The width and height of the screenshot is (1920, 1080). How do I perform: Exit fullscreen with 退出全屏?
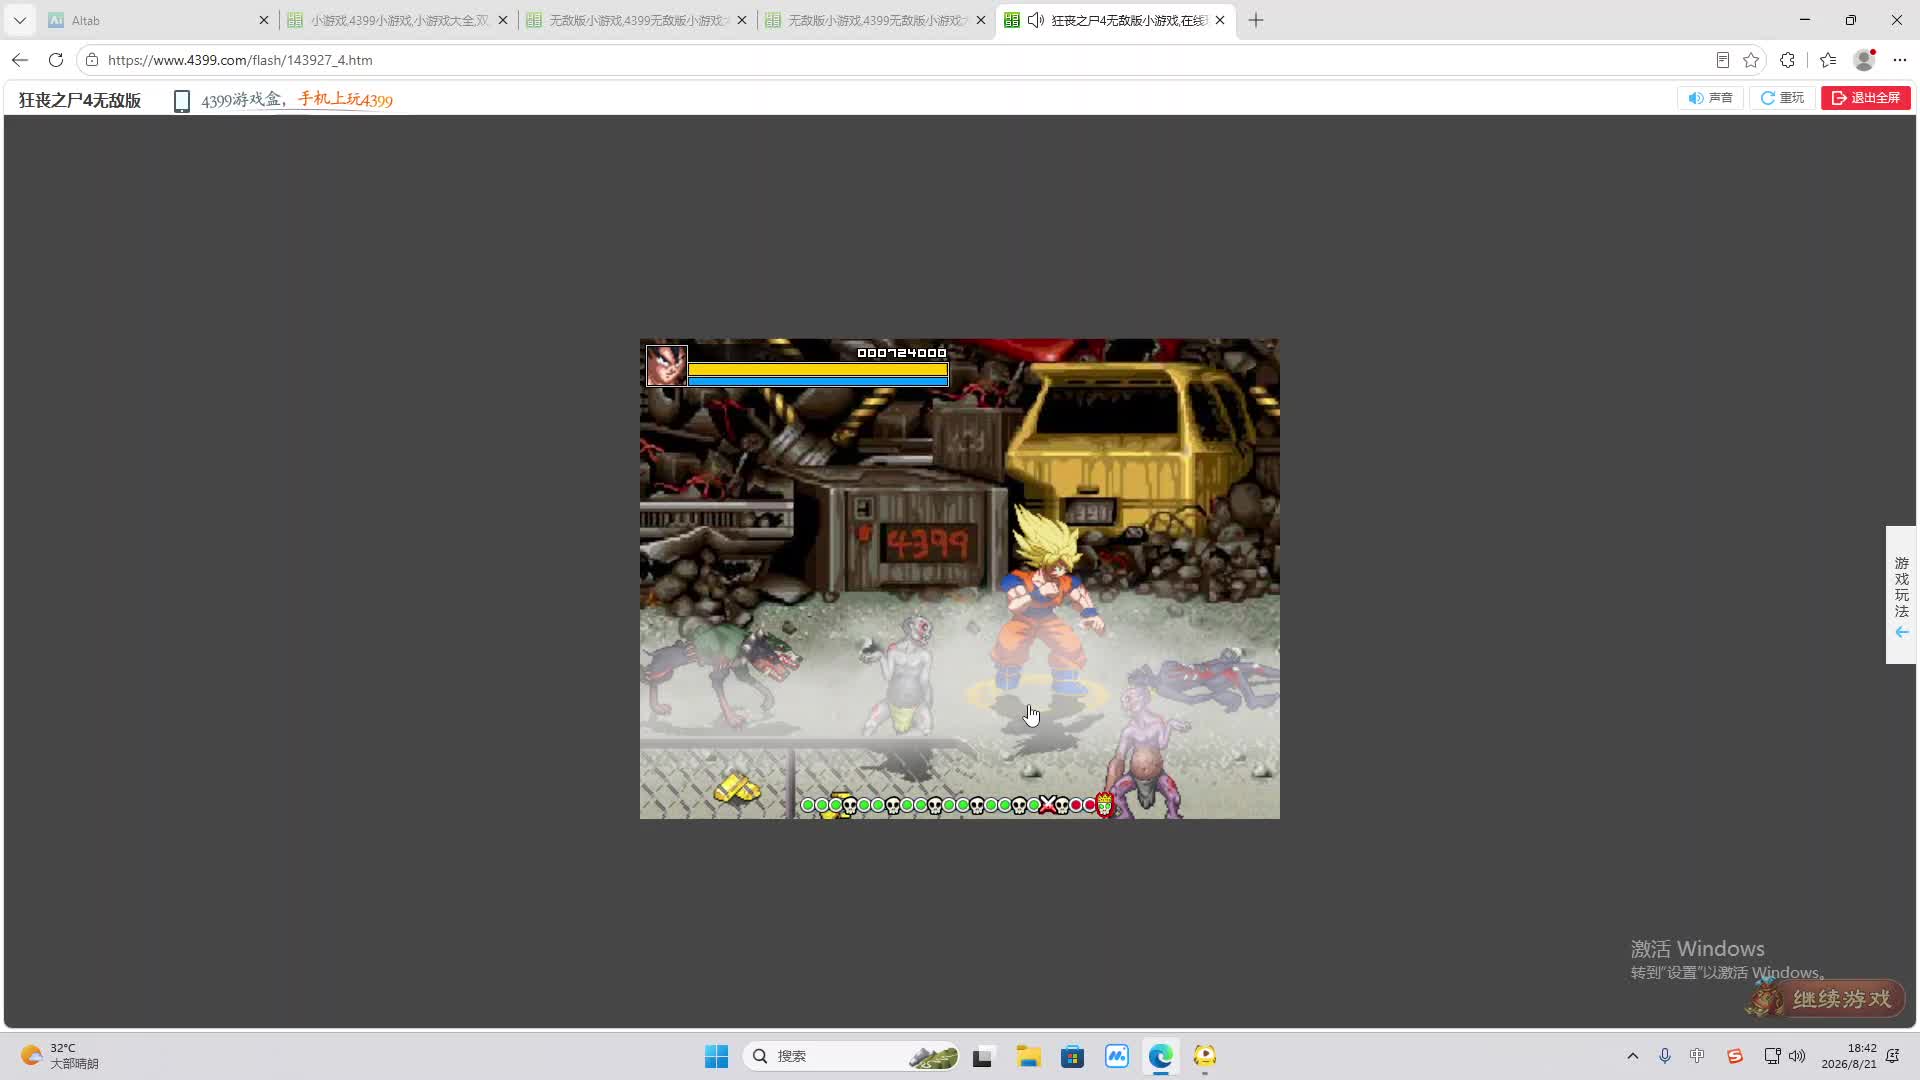coord(1866,98)
